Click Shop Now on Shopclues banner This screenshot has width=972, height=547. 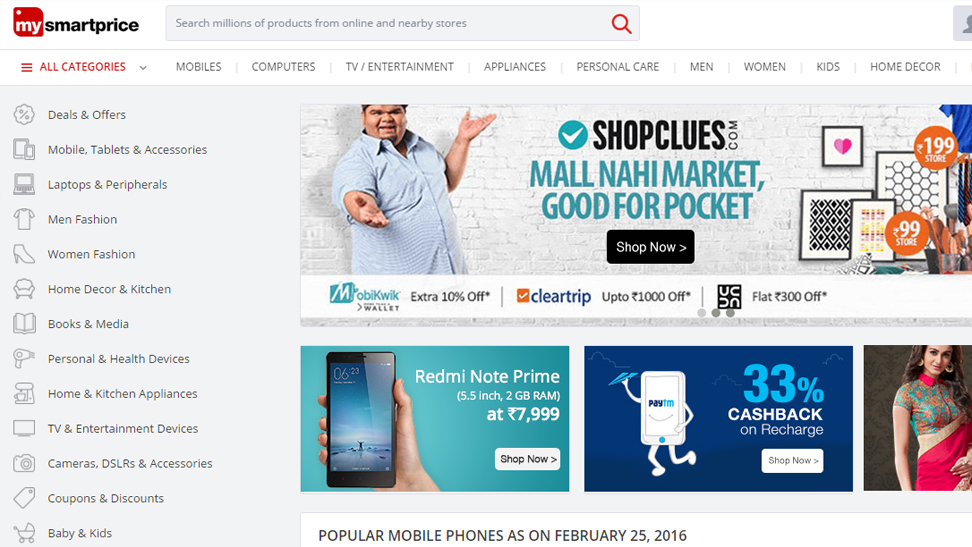(x=650, y=247)
